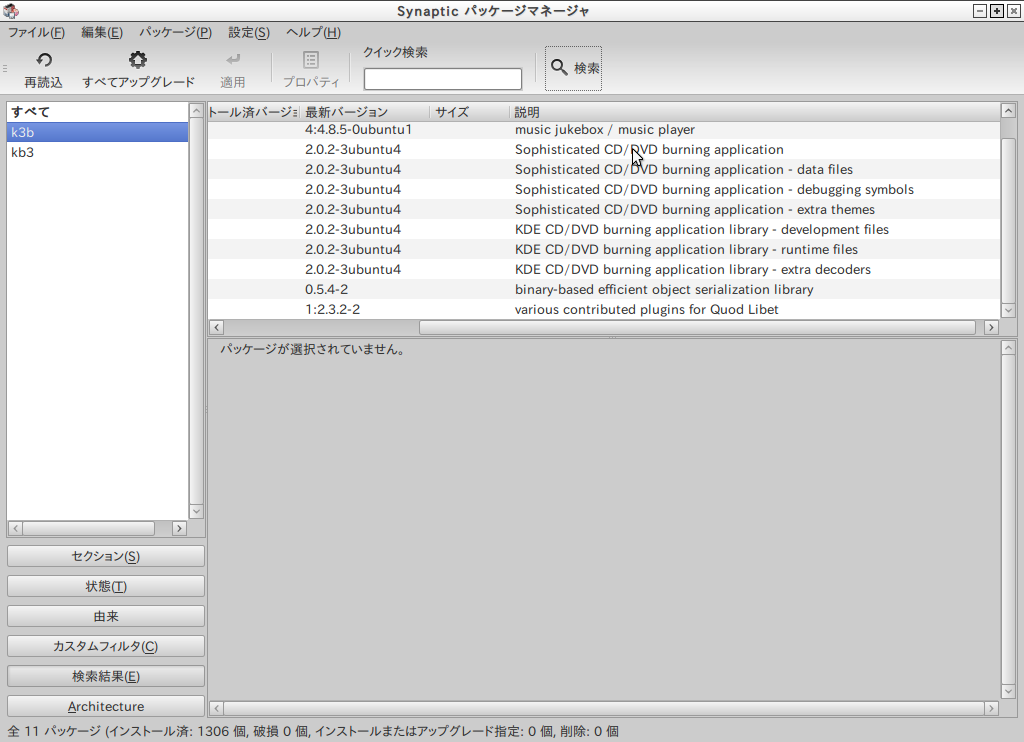Select the music jukebox / music player row

(x=604, y=129)
